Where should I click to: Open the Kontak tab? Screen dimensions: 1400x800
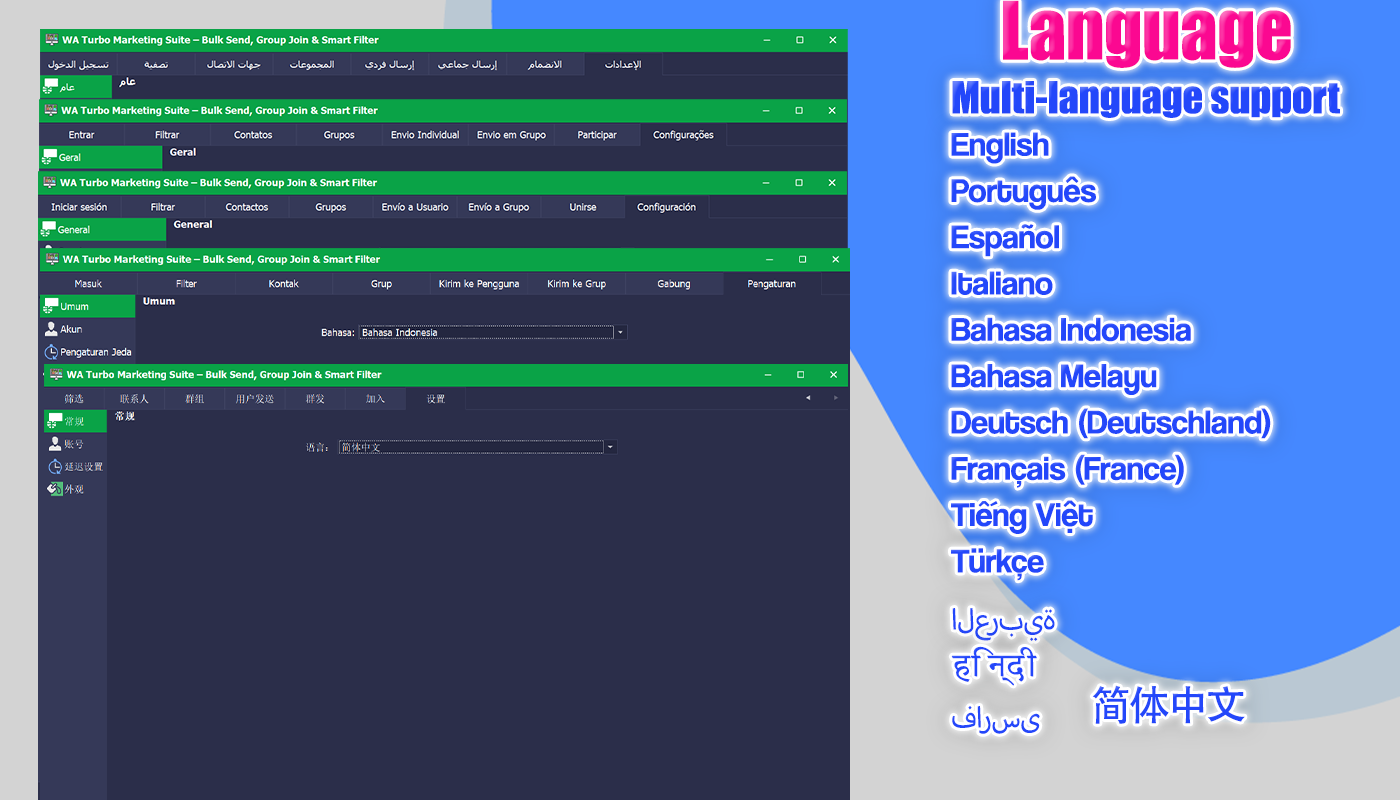tap(284, 284)
